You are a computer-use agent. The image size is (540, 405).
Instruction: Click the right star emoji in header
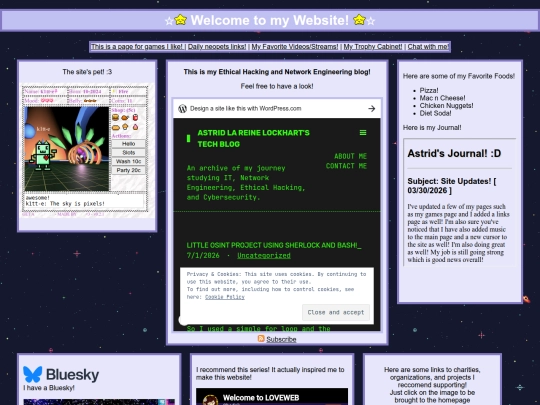359,20
